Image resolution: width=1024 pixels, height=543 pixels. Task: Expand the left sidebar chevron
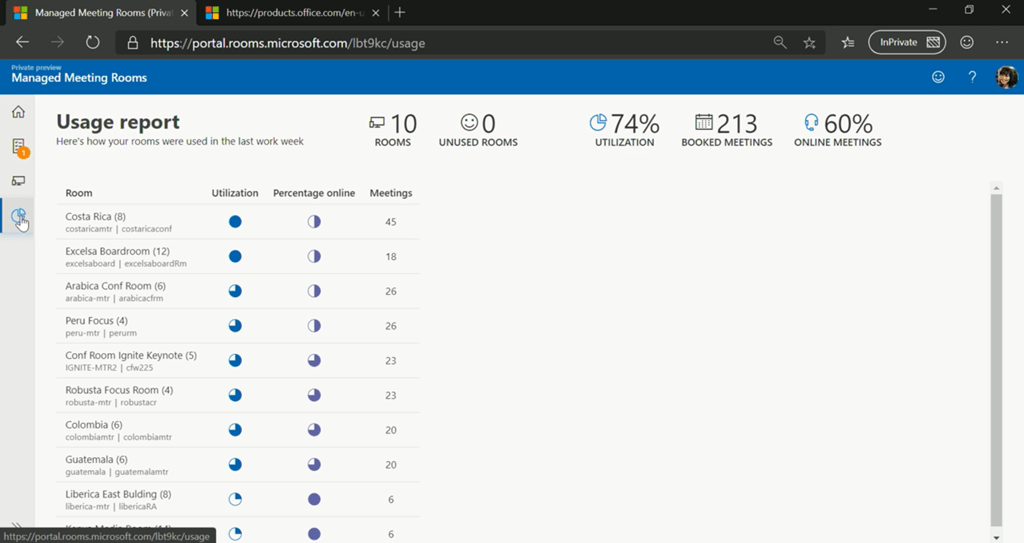pyautogui.click(x=17, y=525)
